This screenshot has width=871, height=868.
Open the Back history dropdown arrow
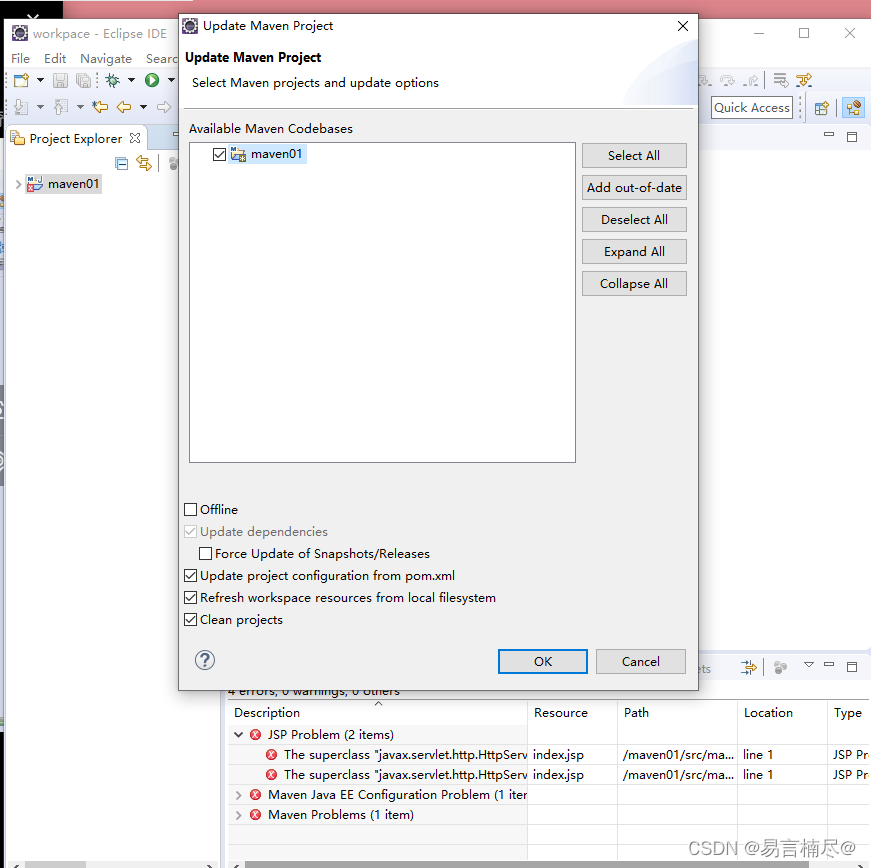tap(143, 107)
